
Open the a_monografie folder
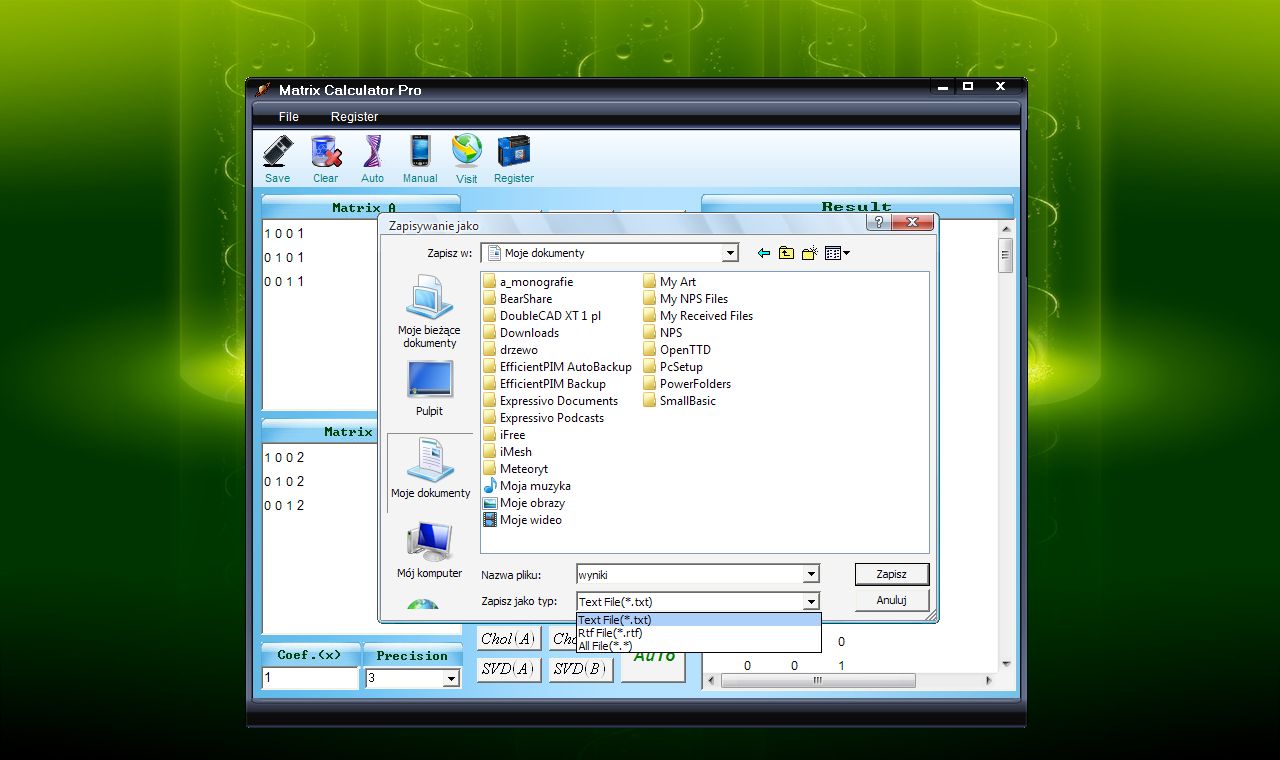pyautogui.click(x=528, y=282)
